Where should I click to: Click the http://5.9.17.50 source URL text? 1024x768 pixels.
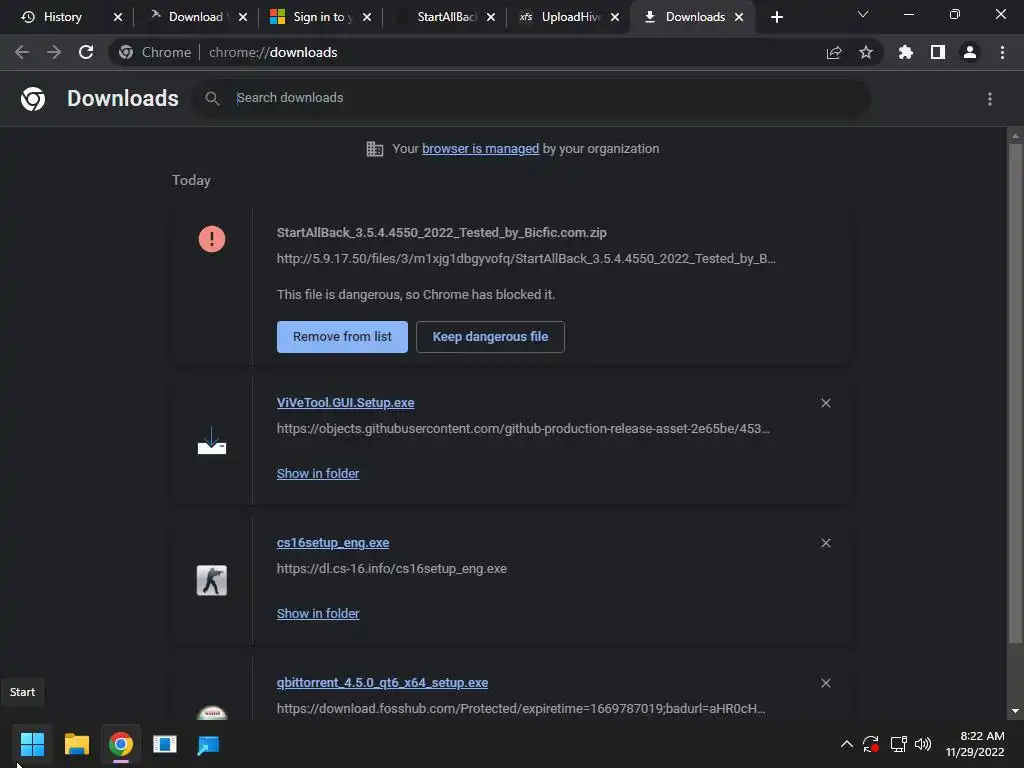click(526, 259)
